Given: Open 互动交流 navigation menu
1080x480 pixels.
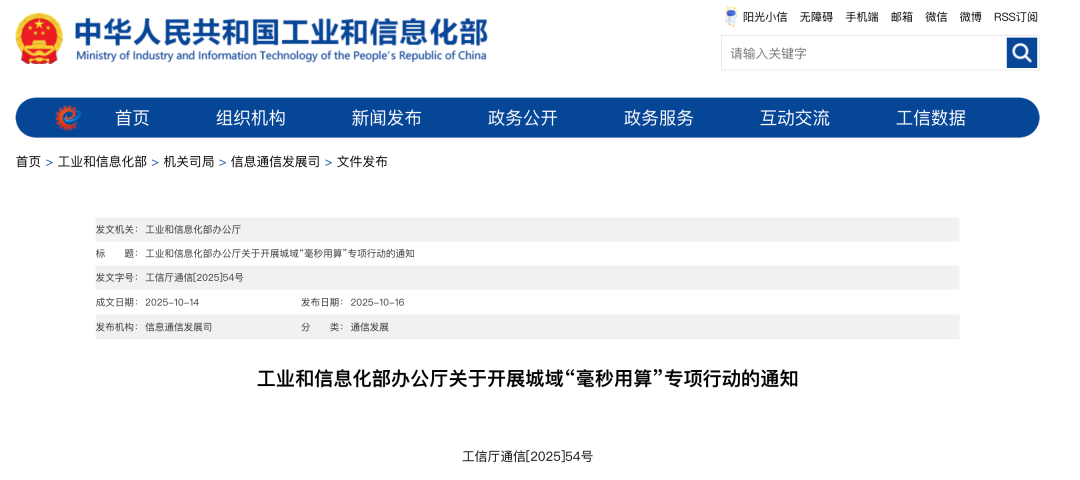Looking at the screenshot, I should click(x=795, y=118).
